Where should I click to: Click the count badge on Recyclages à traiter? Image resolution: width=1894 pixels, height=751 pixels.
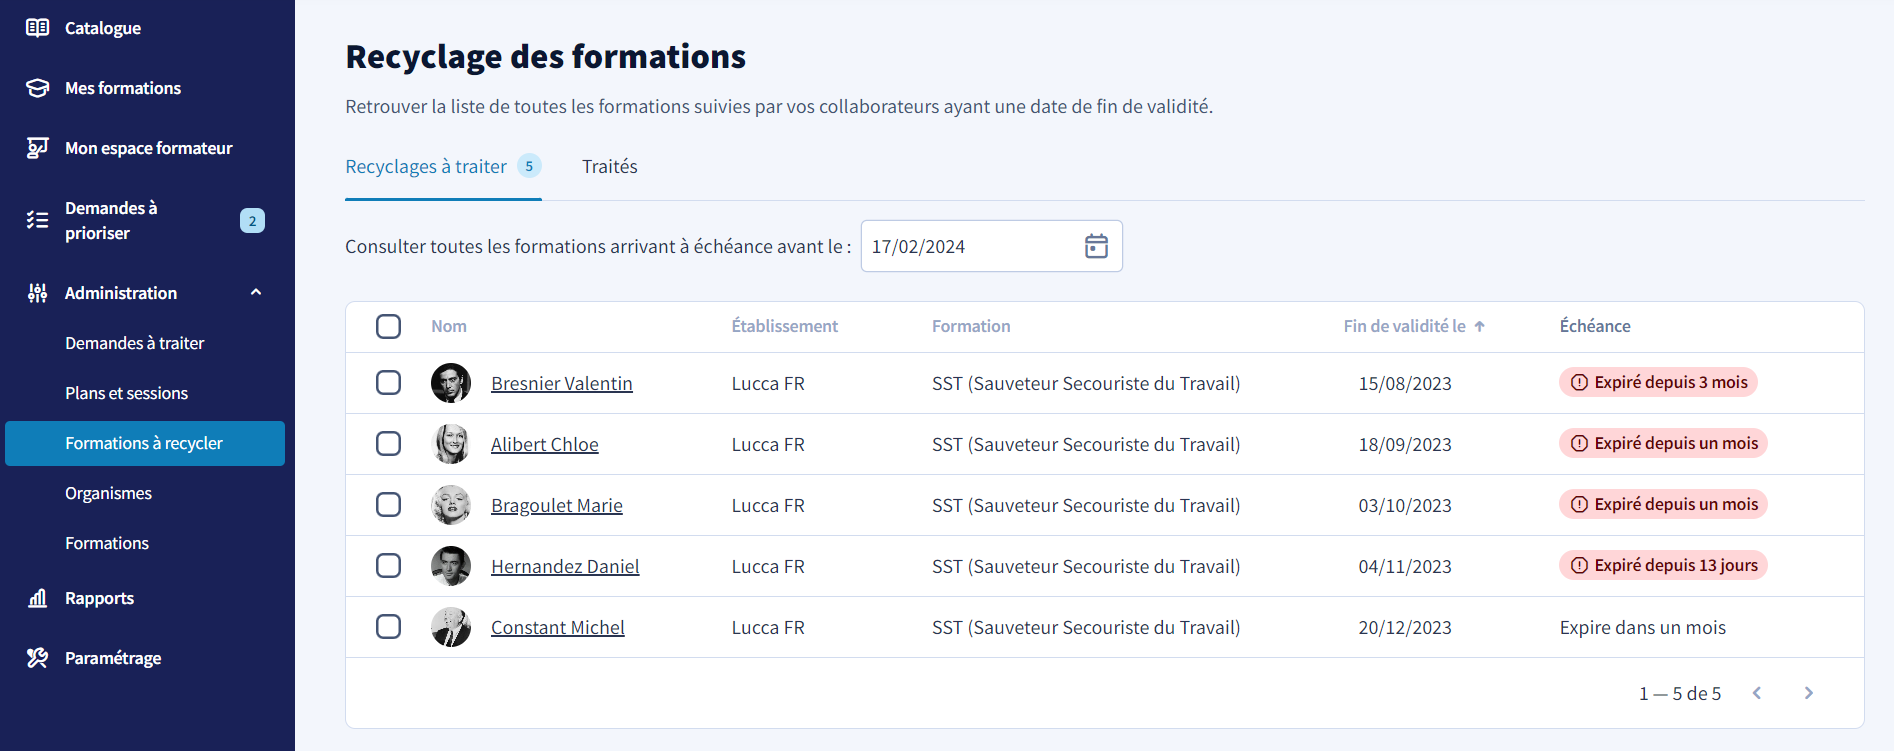(529, 166)
